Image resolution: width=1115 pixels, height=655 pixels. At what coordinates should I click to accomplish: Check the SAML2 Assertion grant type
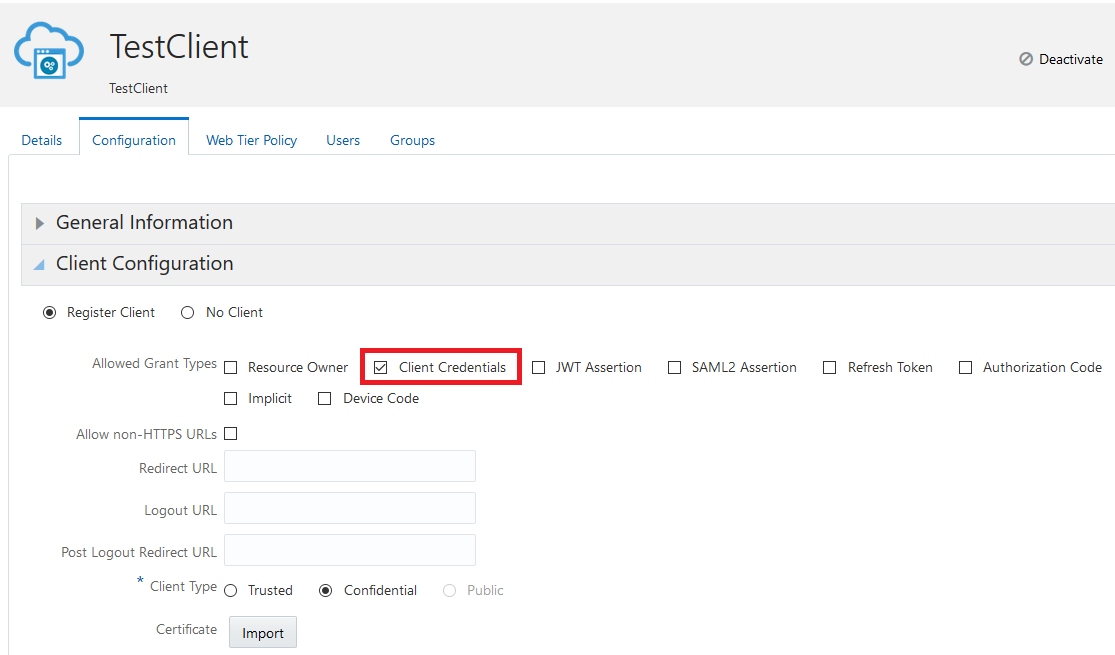674,367
